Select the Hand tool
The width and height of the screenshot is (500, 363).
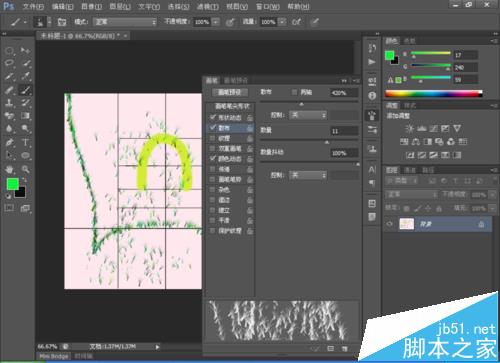[9, 169]
